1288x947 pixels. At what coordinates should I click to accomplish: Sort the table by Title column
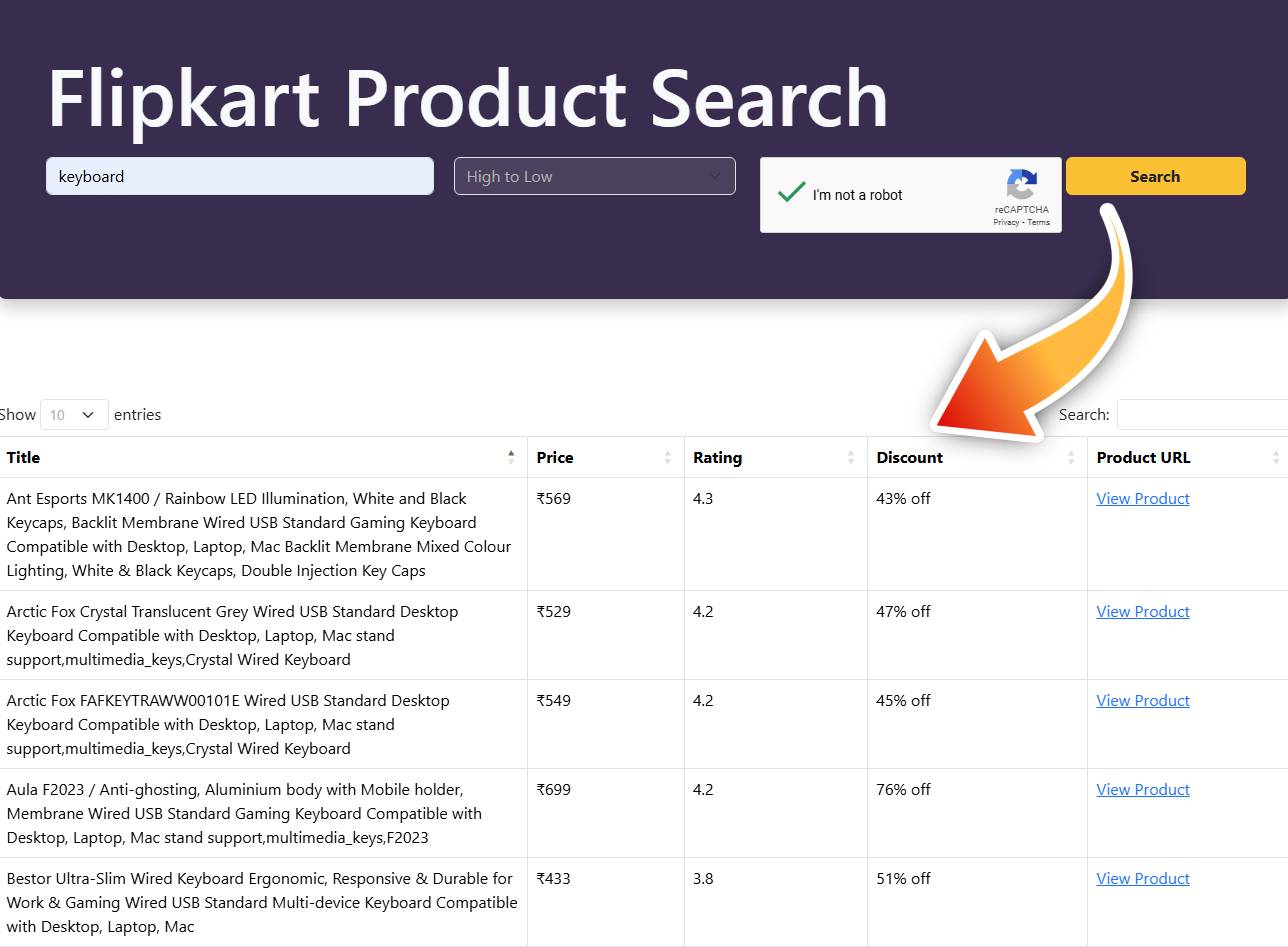point(263,457)
